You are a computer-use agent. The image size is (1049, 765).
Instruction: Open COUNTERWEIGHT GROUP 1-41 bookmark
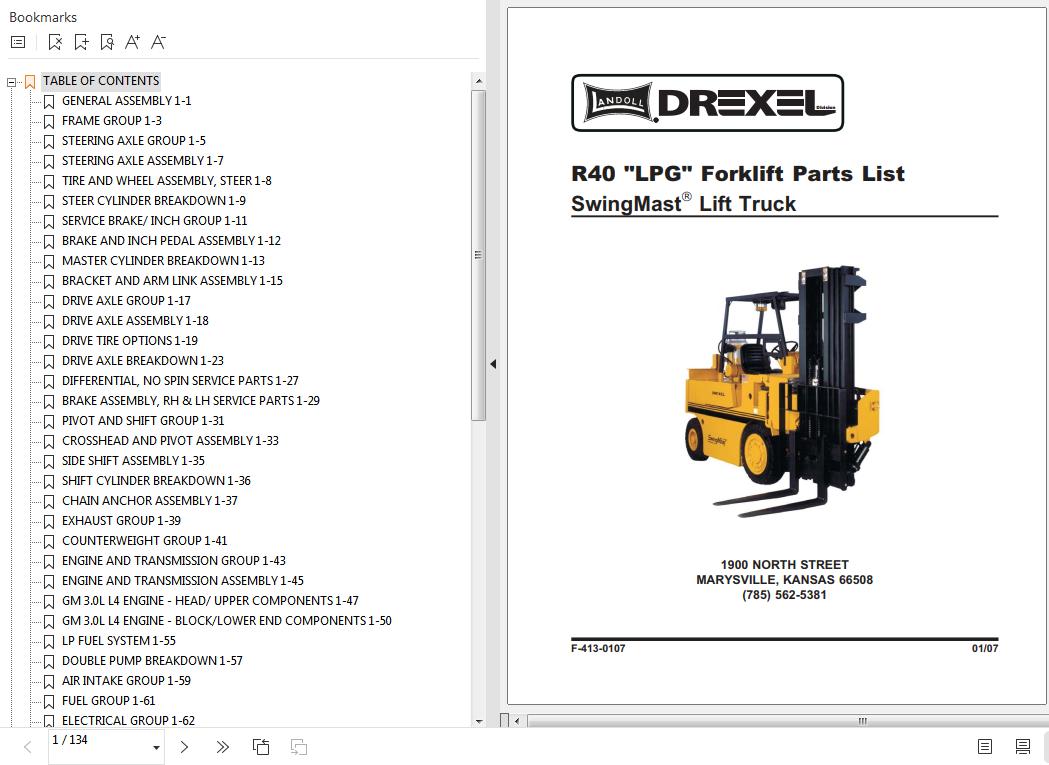point(145,541)
